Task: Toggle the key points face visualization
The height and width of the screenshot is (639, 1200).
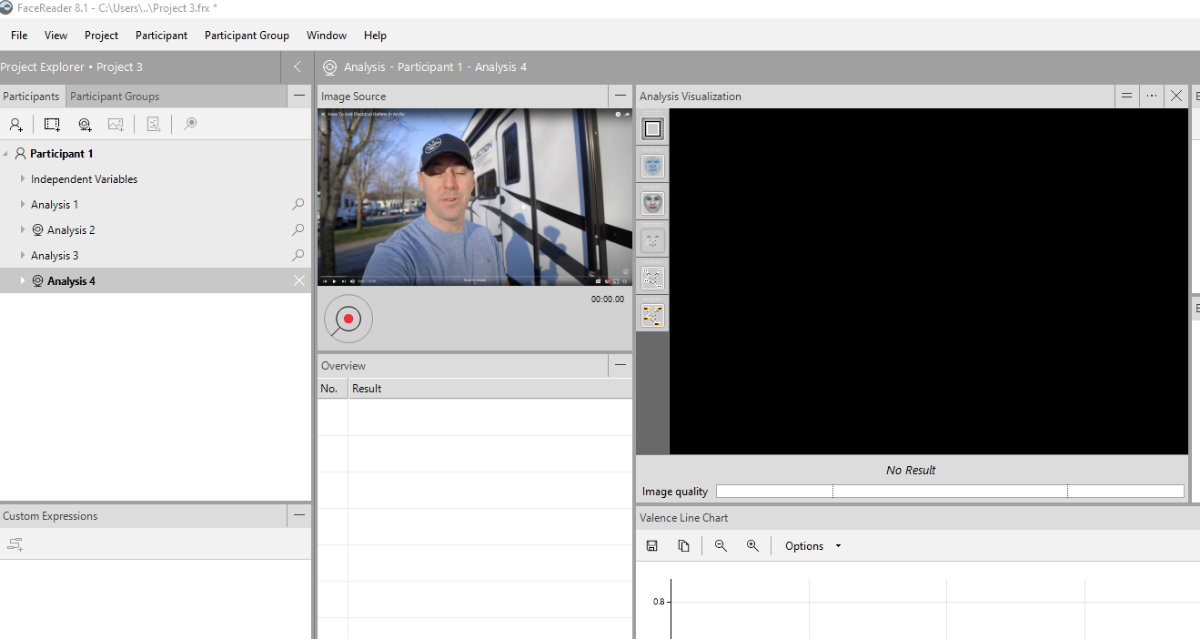Action: click(x=653, y=241)
